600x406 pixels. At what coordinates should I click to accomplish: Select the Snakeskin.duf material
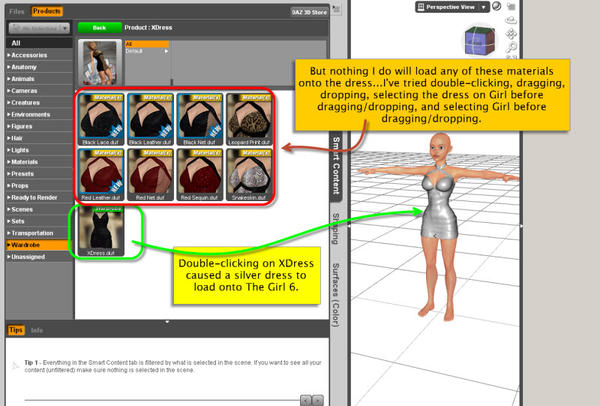pos(249,175)
